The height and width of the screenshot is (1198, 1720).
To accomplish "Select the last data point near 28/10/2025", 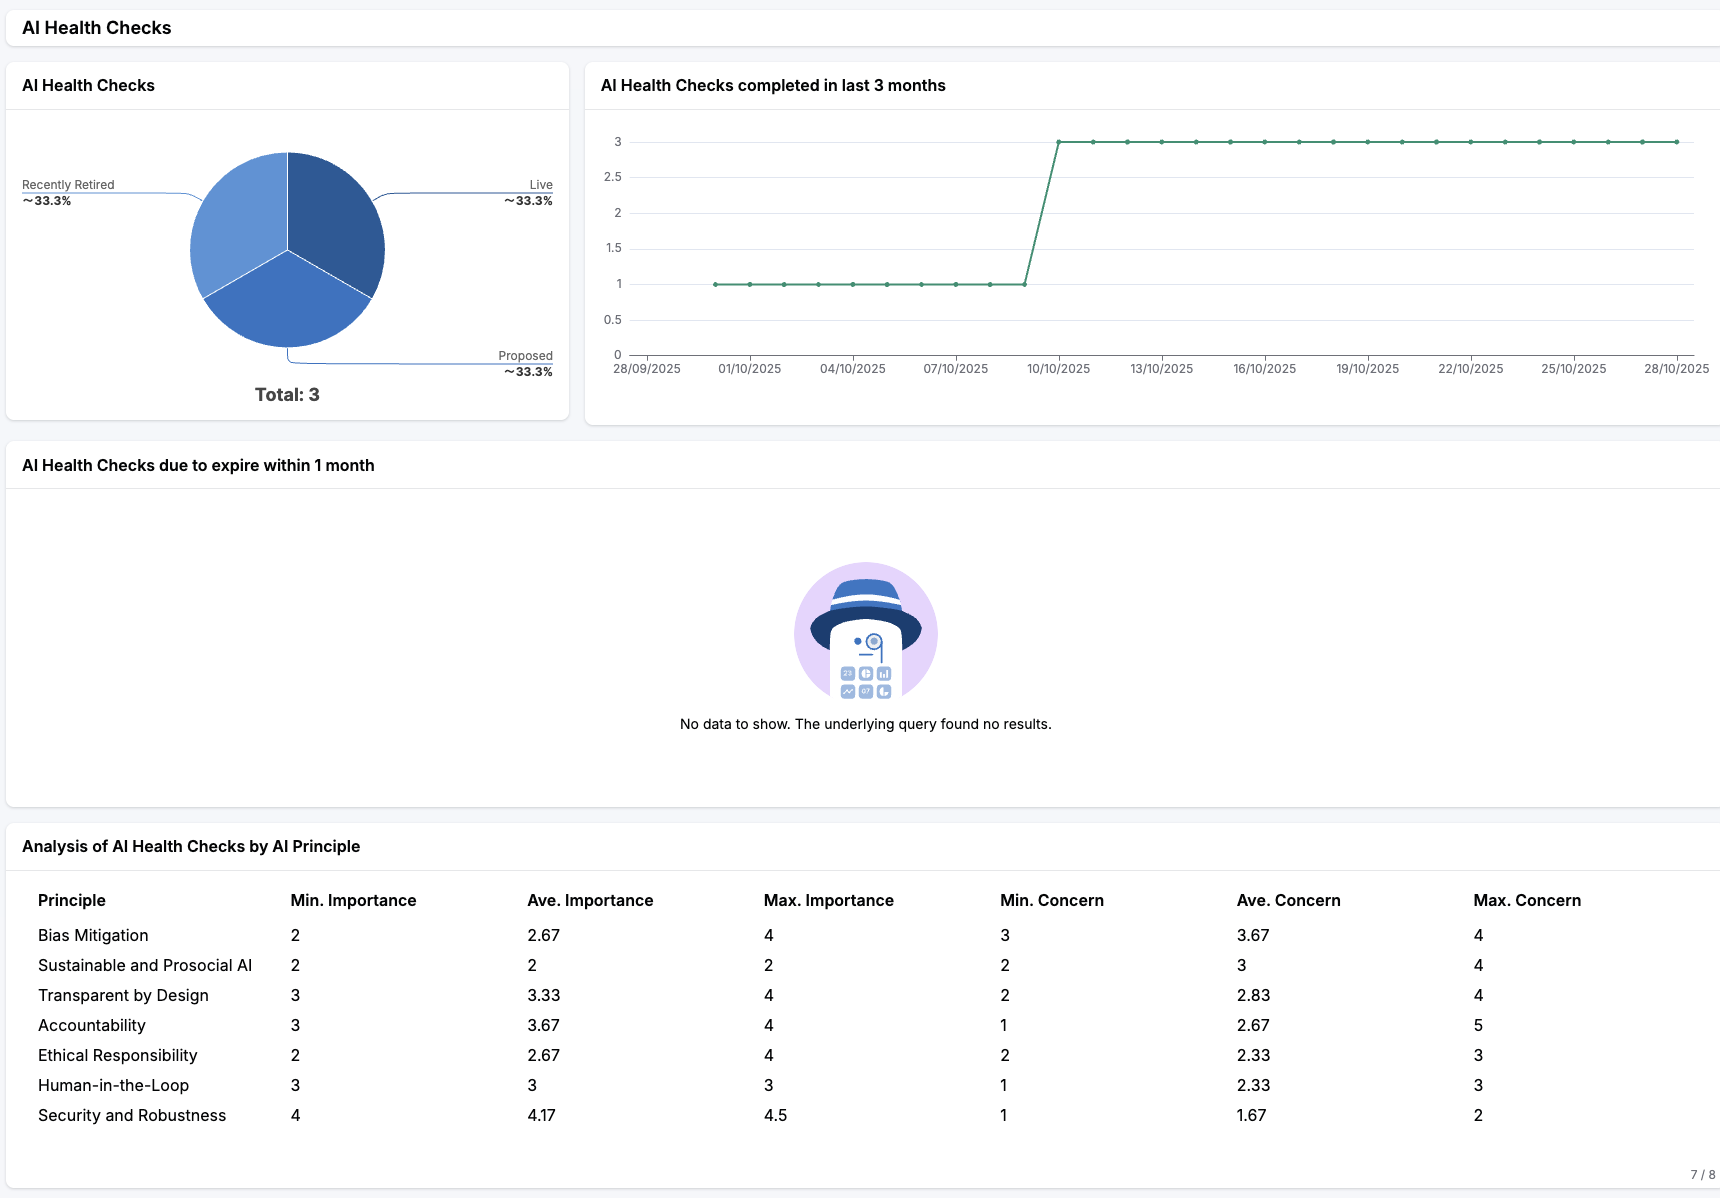I will tap(1676, 141).
